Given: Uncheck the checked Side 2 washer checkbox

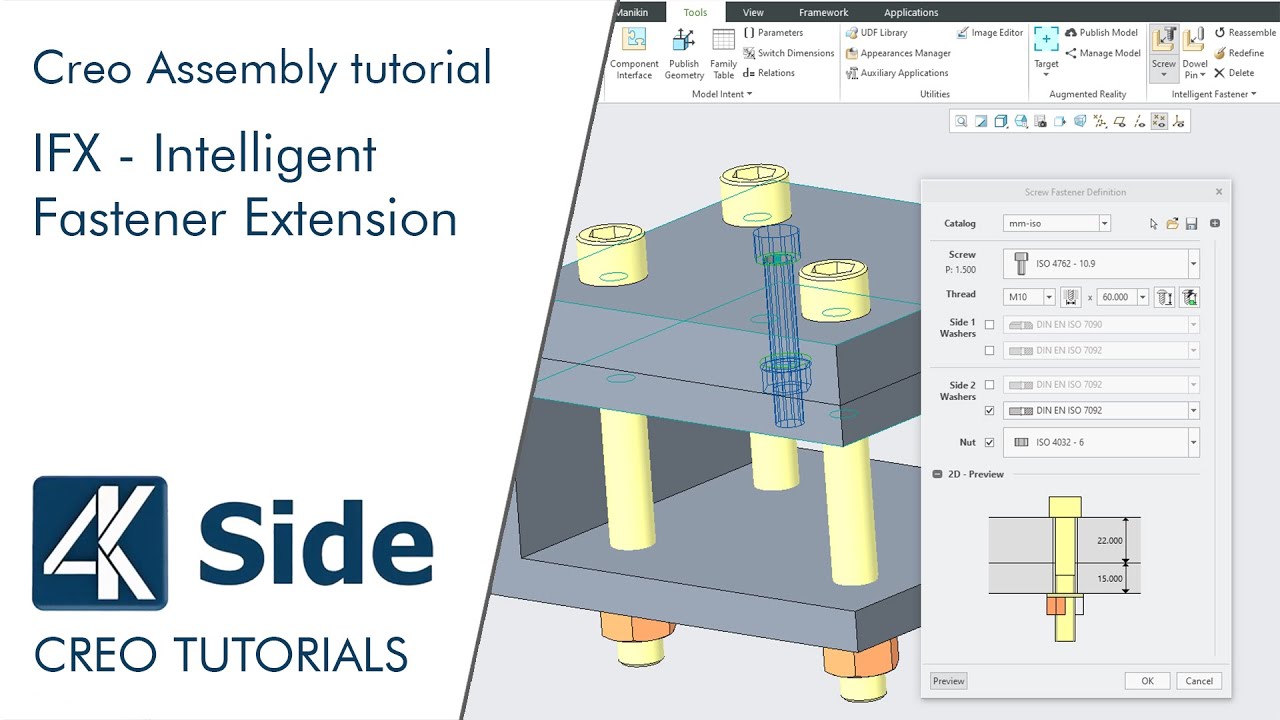Looking at the screenshot, I should [990, 411].
